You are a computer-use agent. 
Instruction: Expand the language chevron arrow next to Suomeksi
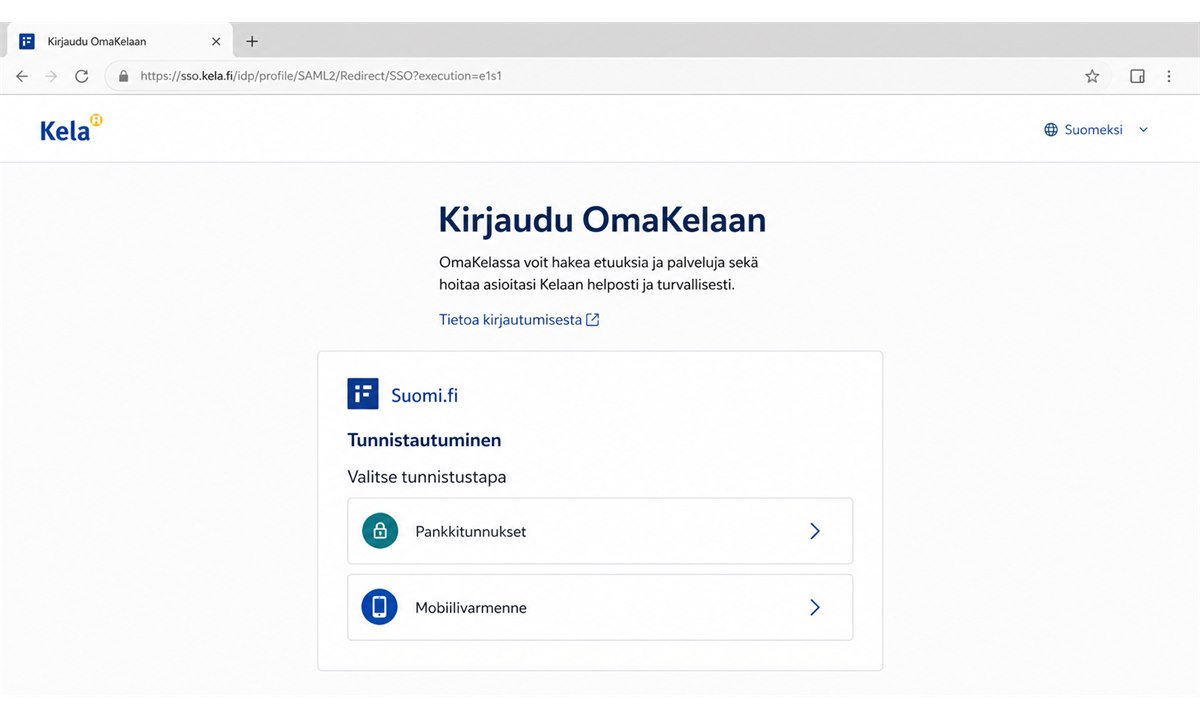1144,130
